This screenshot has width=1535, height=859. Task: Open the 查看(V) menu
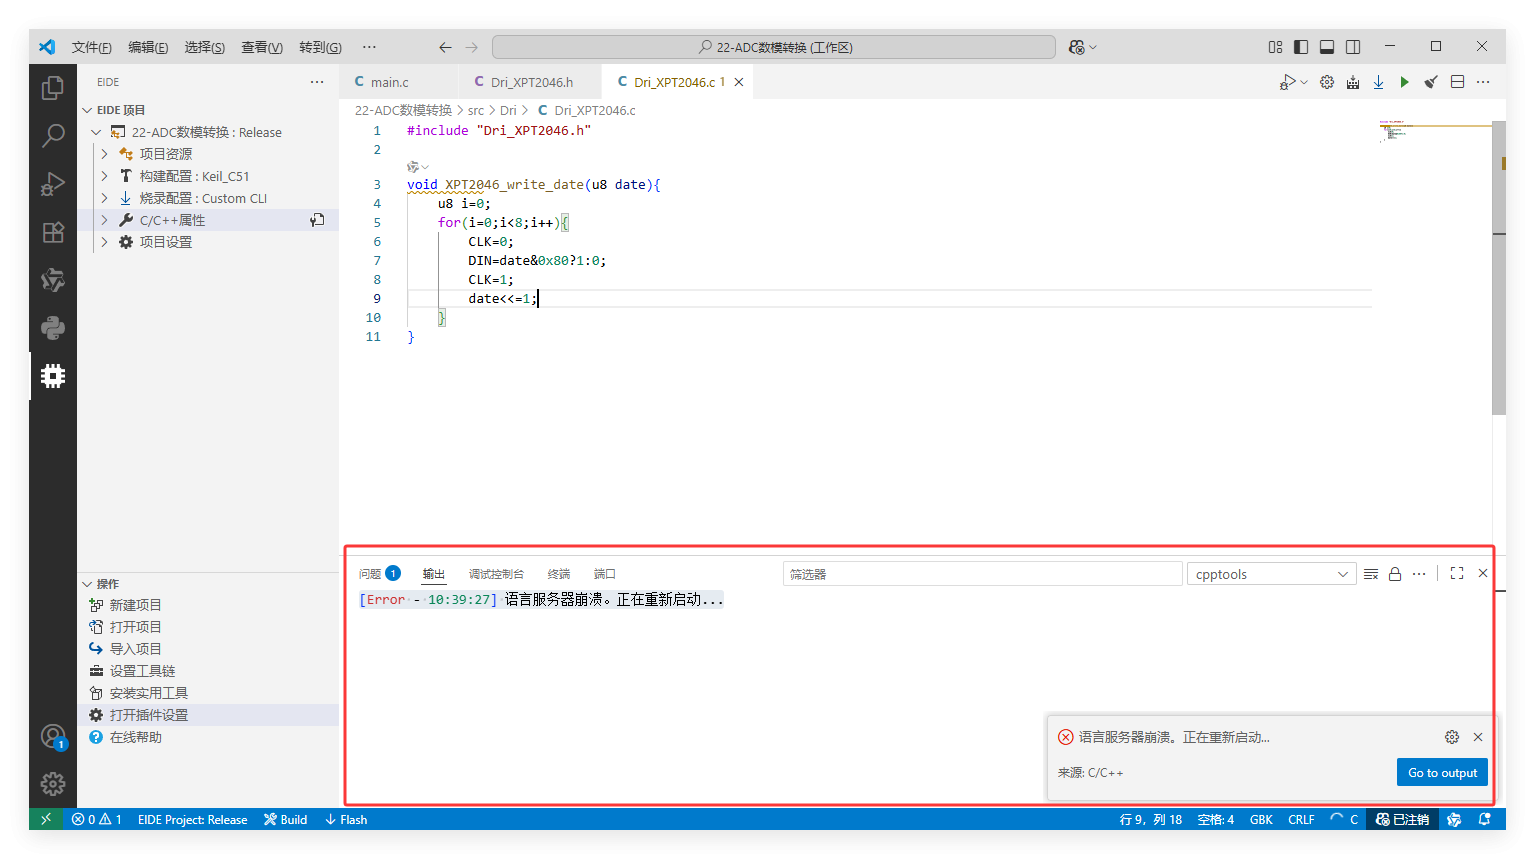click(x=262, y=47)
